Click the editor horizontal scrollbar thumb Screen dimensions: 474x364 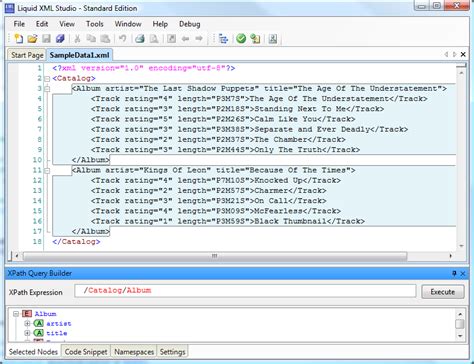coord(215,256)
